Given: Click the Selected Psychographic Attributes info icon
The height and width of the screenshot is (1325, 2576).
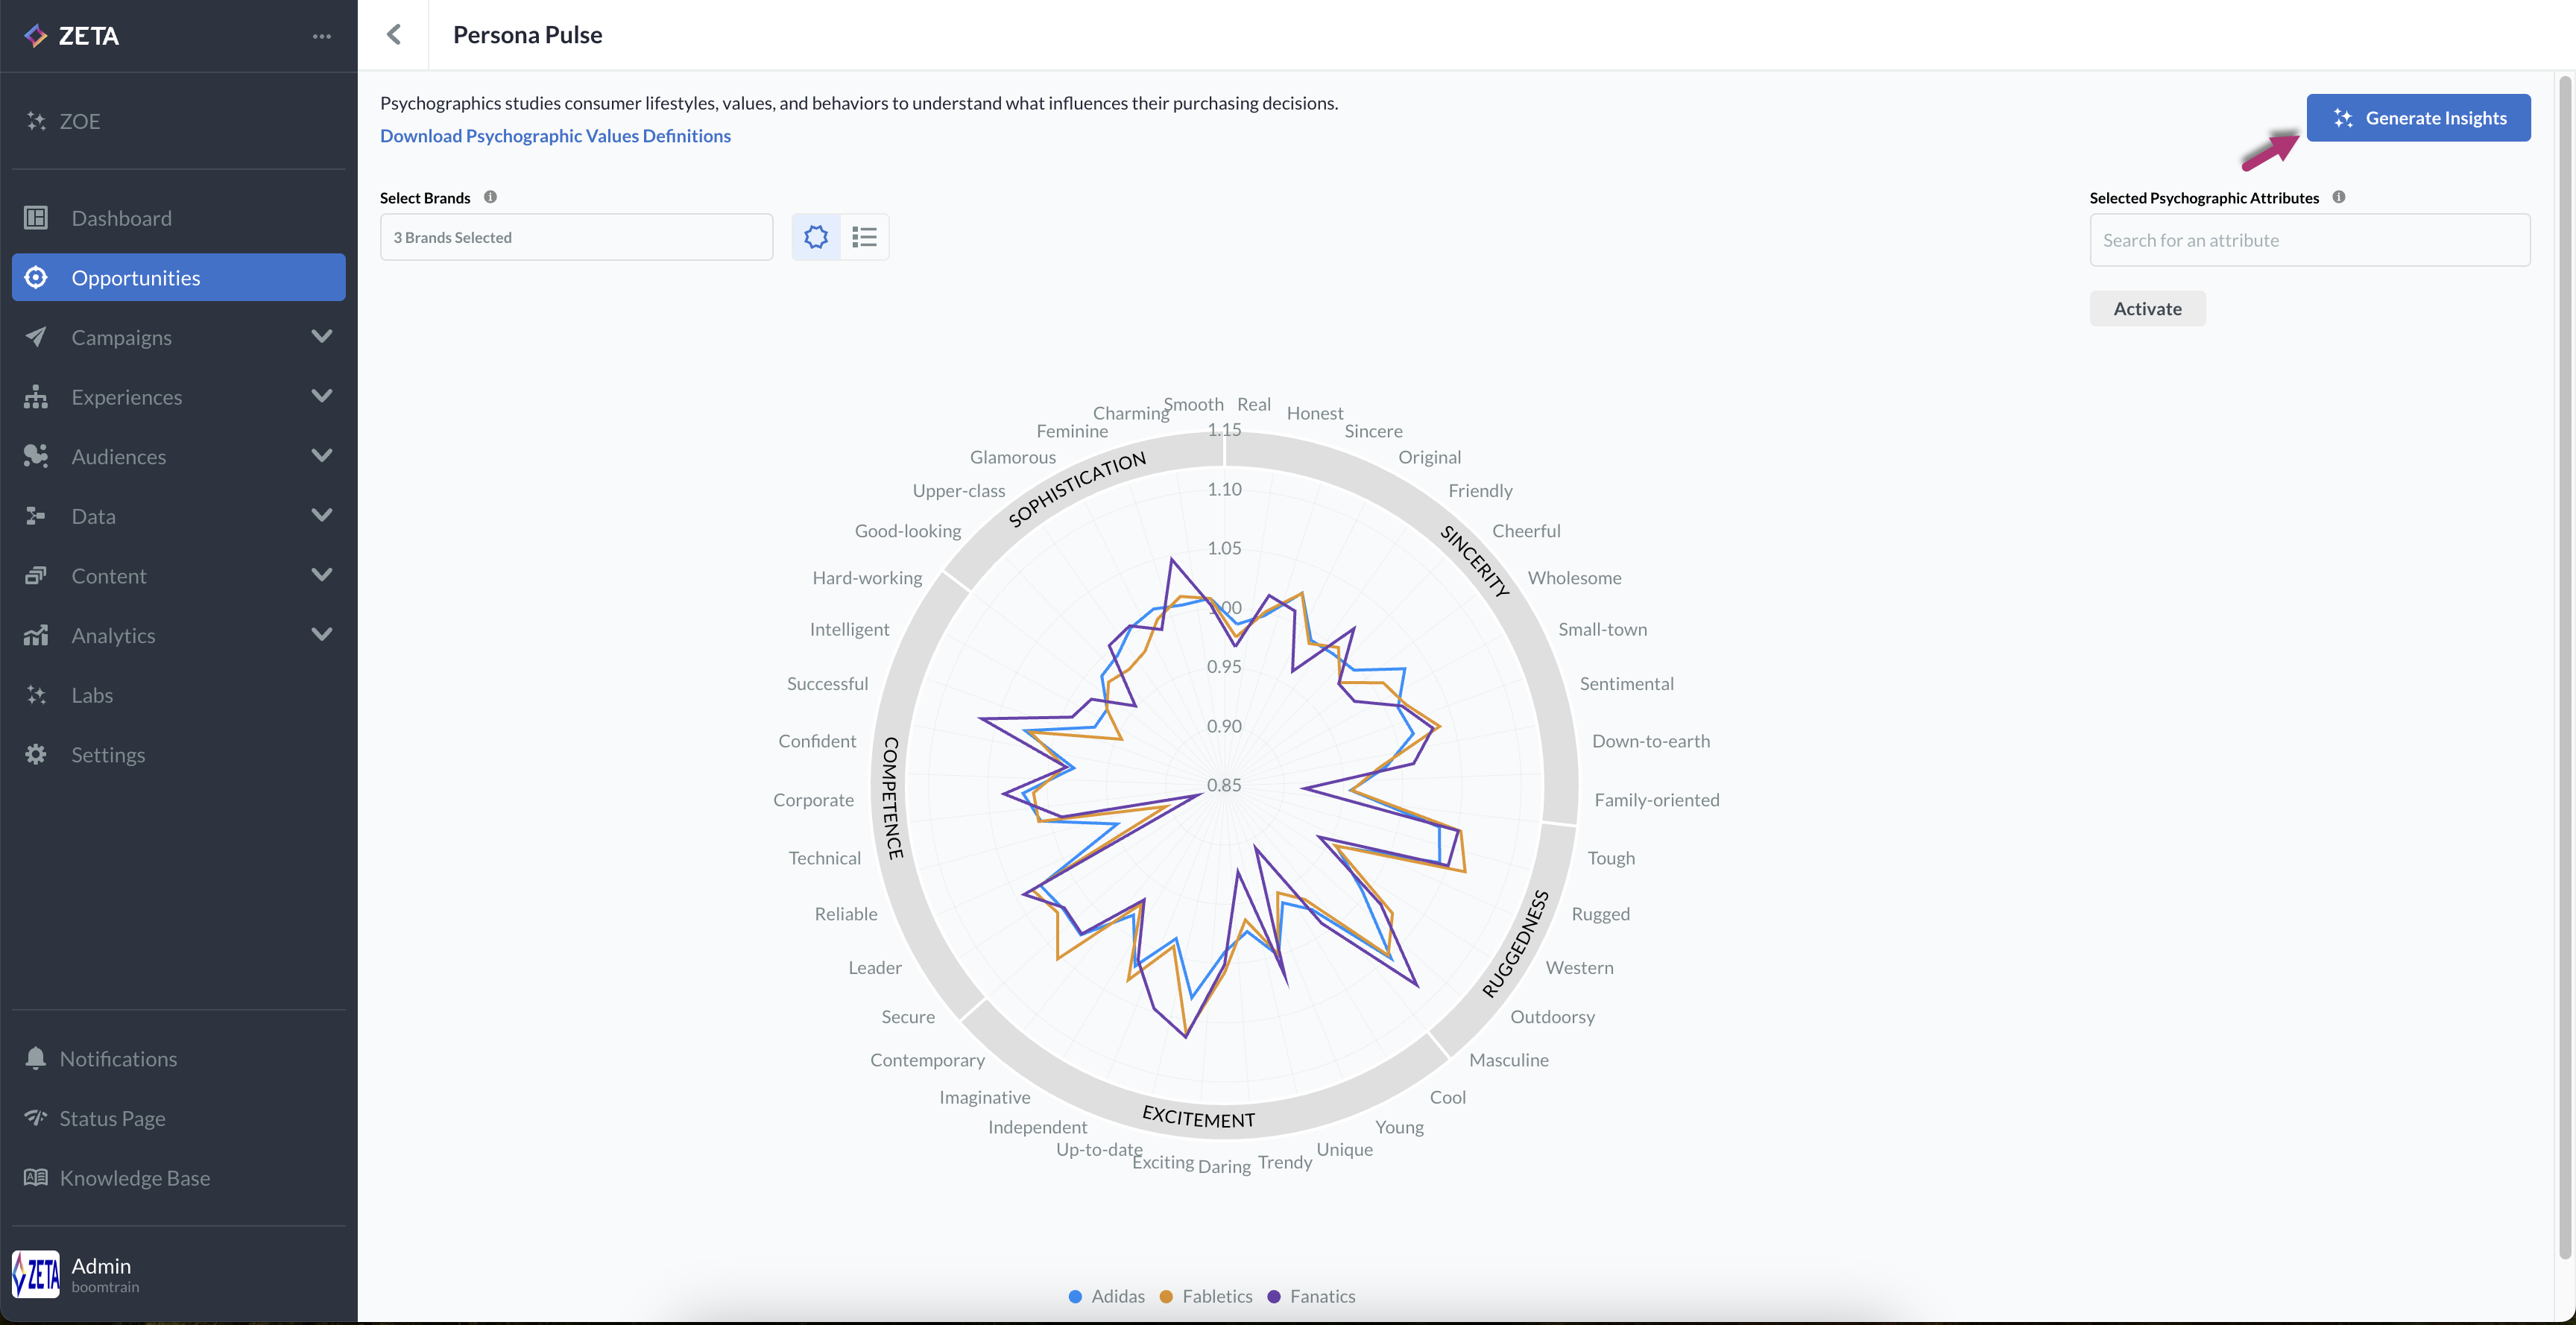Looking at the screenshot, I should point(2338,197).
